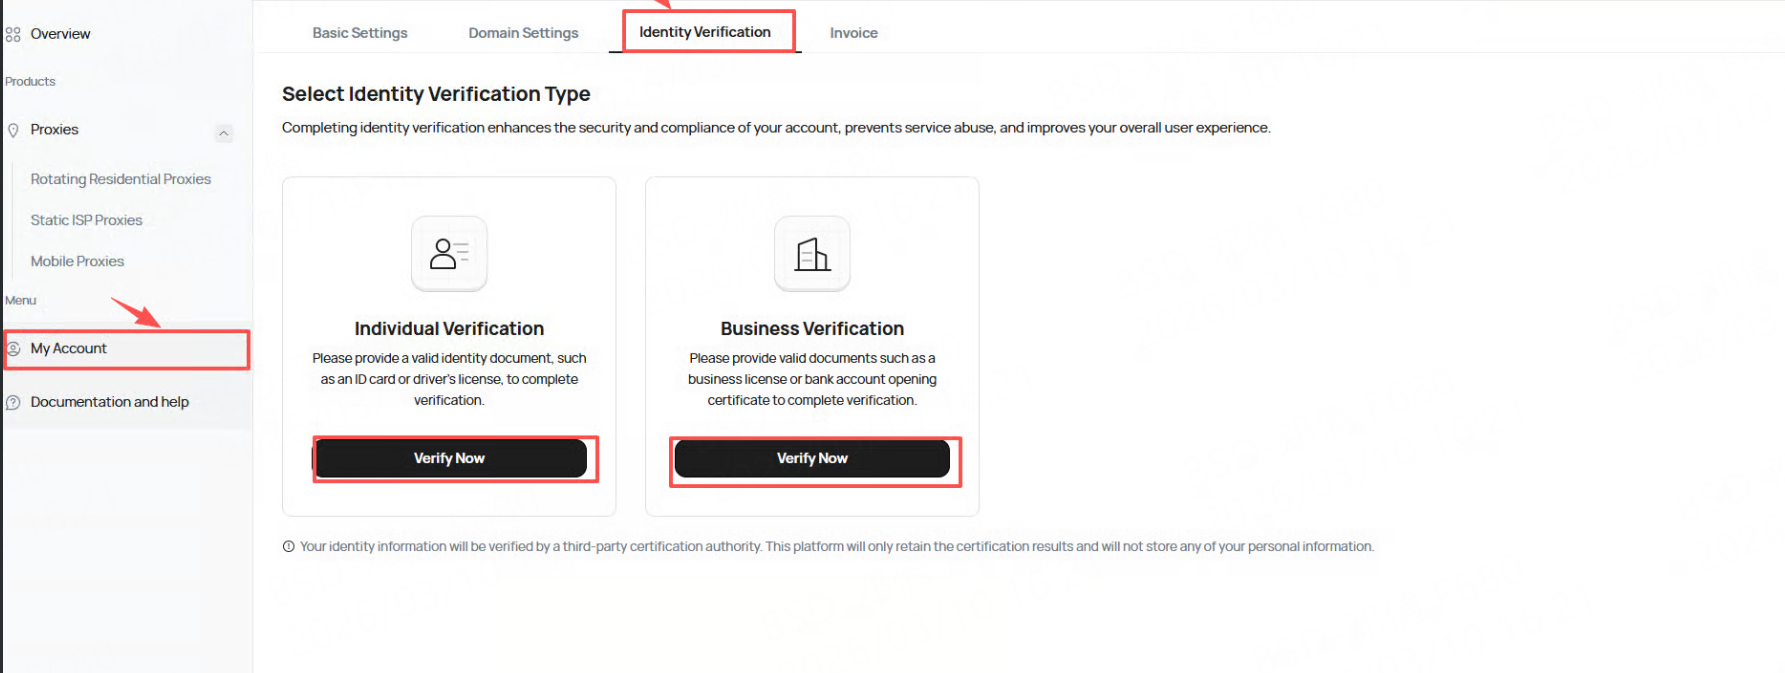Click the Individual Verification card title
The height and width of the screenshot is (673, 1785).
pyautogui.click(x=449, y=328)
